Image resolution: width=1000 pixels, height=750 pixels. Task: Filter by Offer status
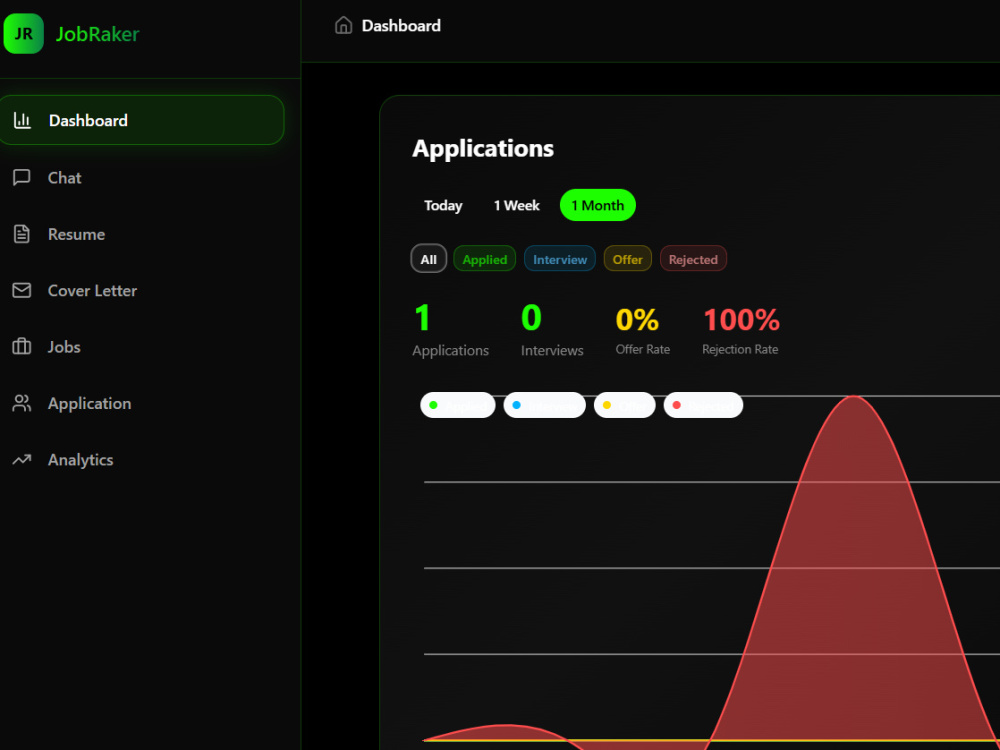(628, 259)
